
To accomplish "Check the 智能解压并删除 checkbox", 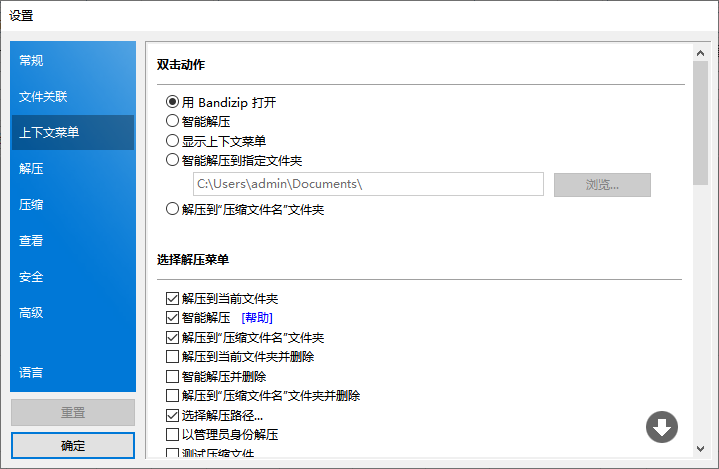I will [173, 376].
